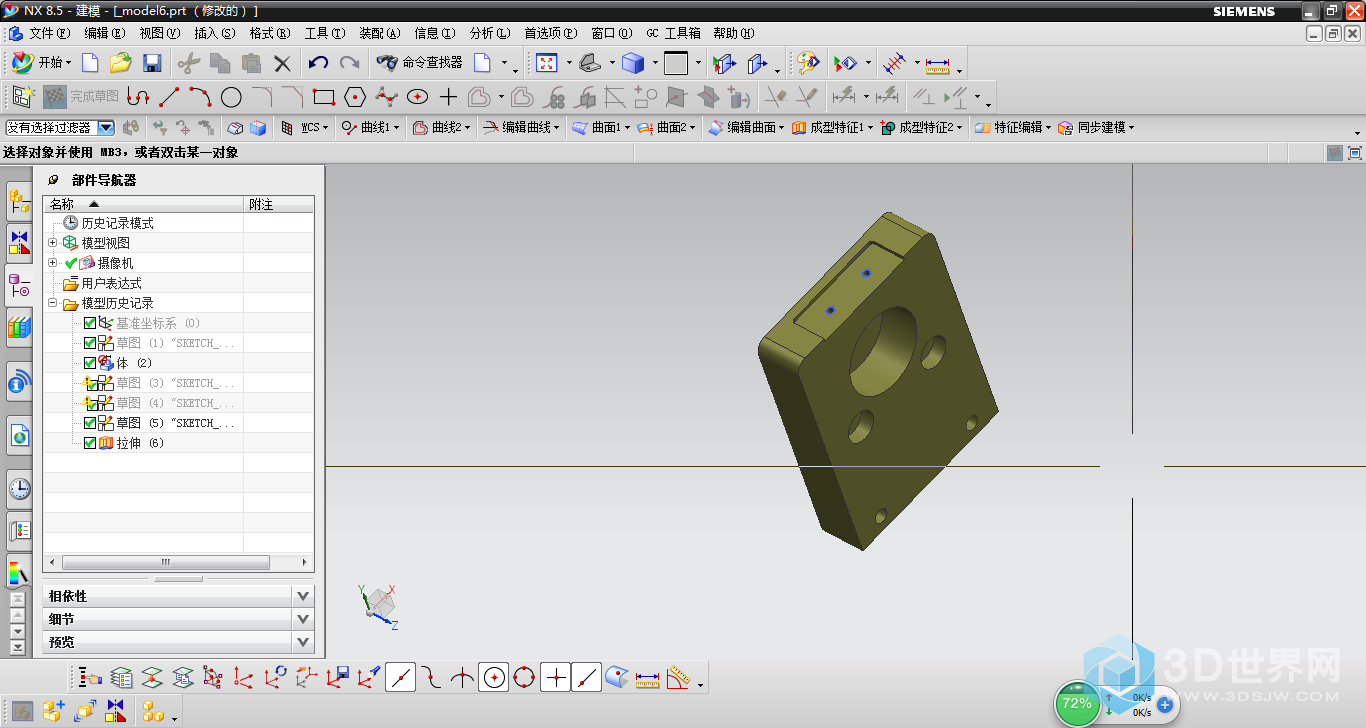Expand the 模型视图 tree node
This screenshot has width=1366, height=728.
click(x=53, y=243)
